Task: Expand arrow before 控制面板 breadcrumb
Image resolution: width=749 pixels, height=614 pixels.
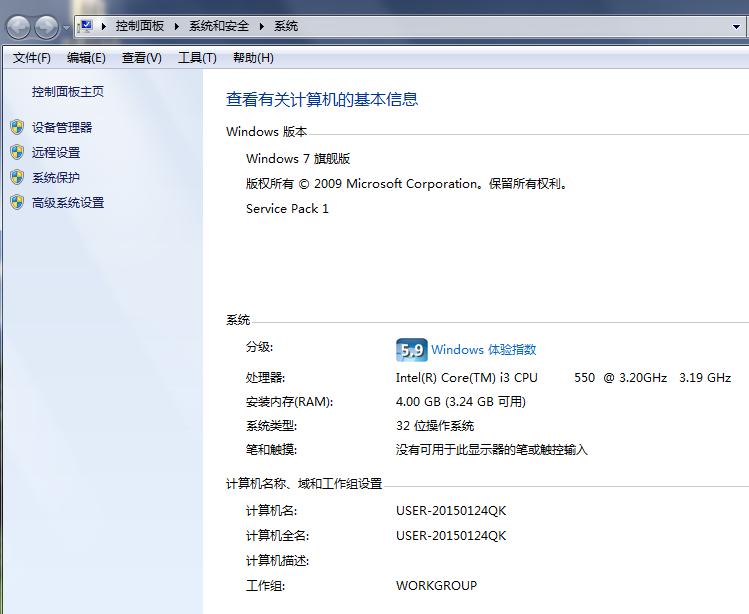Action: 103,26
